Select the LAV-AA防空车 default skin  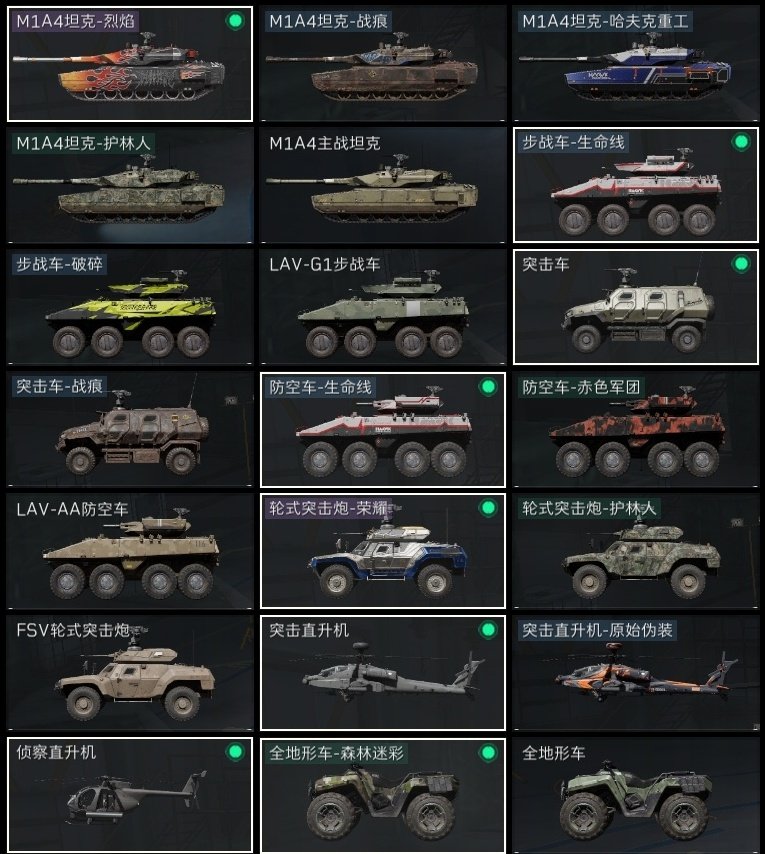pos(130,551)
